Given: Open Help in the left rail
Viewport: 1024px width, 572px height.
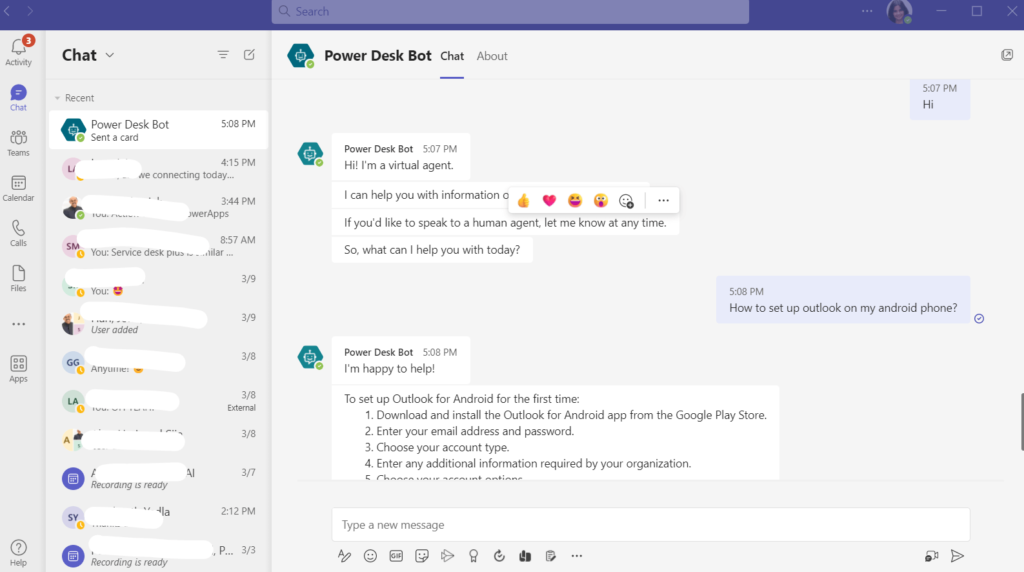Looking at the screenshot, I should point(18,553).
